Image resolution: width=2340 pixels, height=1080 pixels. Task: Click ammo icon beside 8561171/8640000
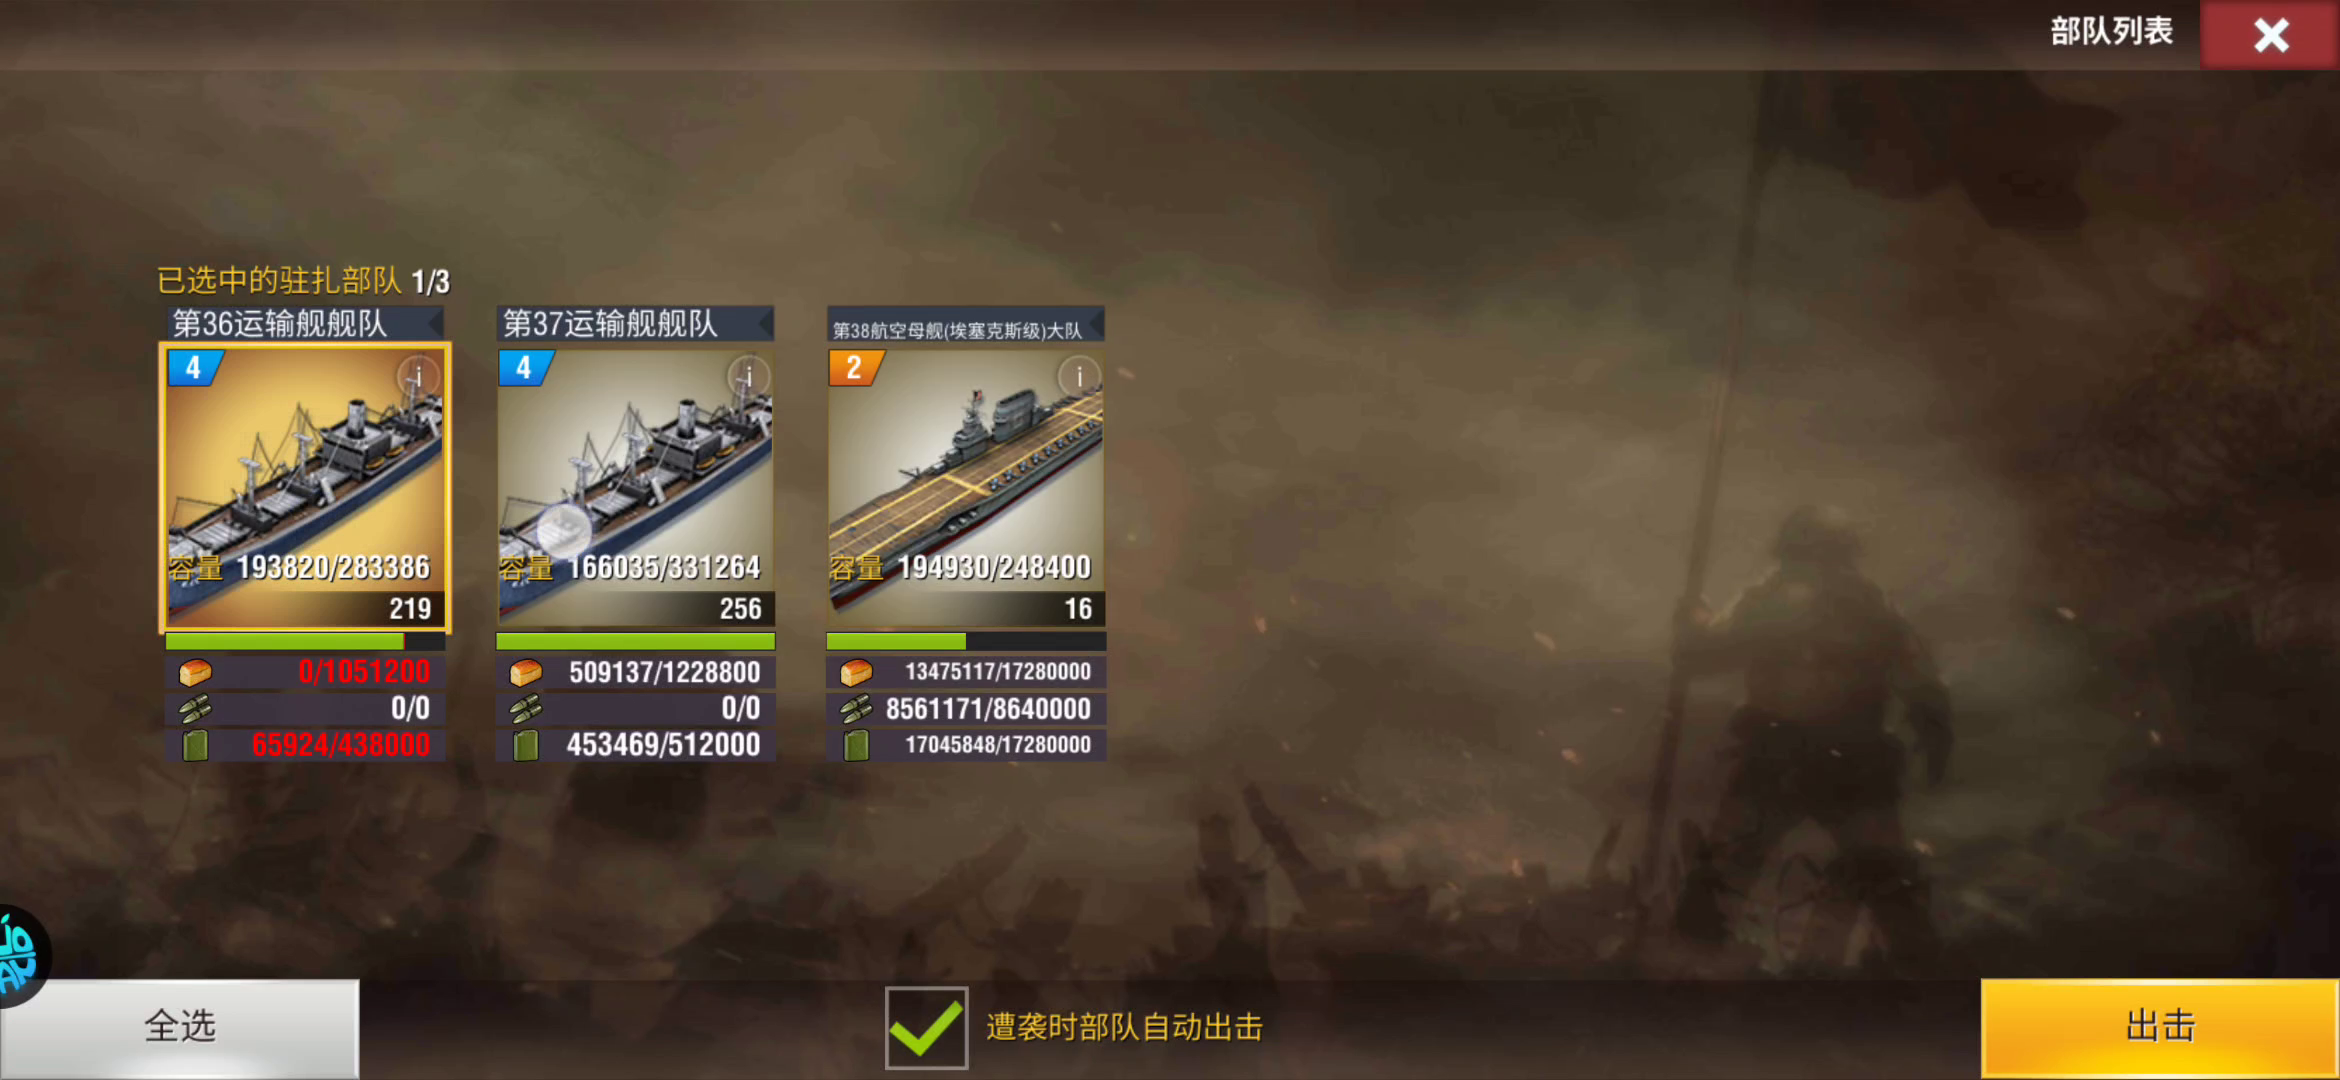856,708
